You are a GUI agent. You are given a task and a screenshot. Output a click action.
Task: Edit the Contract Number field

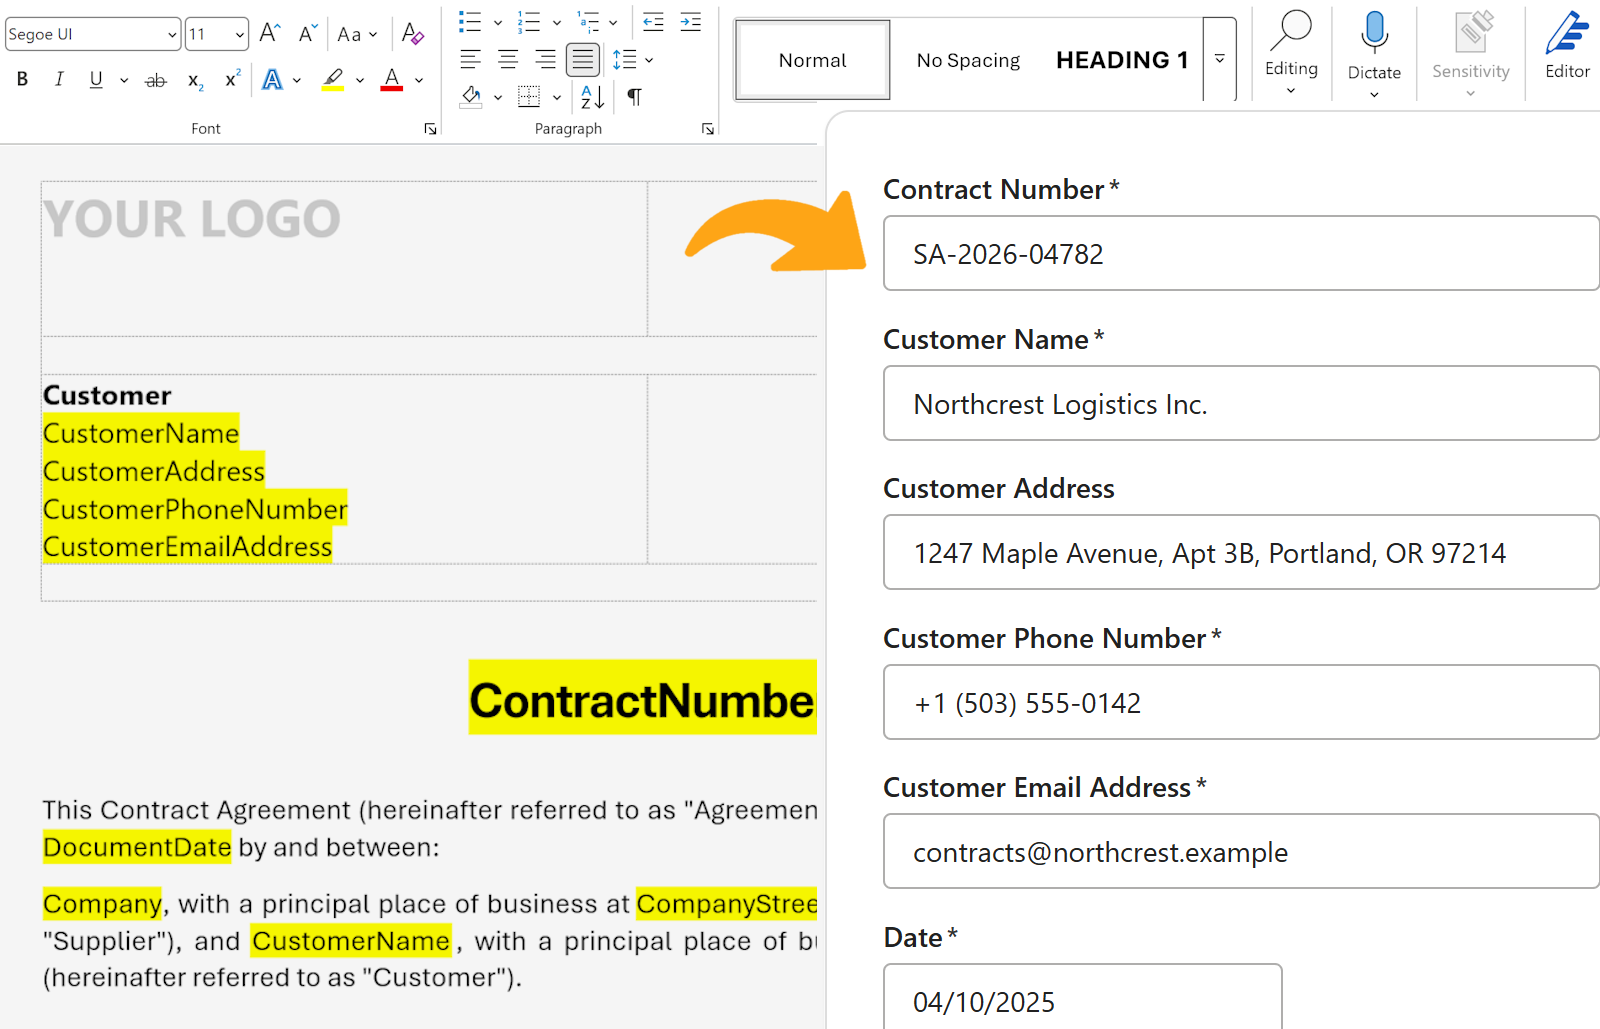point(1241,253)
